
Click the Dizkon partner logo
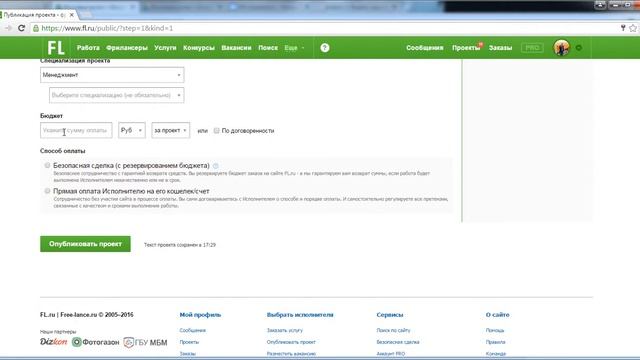pyautogui.click(x=53, y=342)
